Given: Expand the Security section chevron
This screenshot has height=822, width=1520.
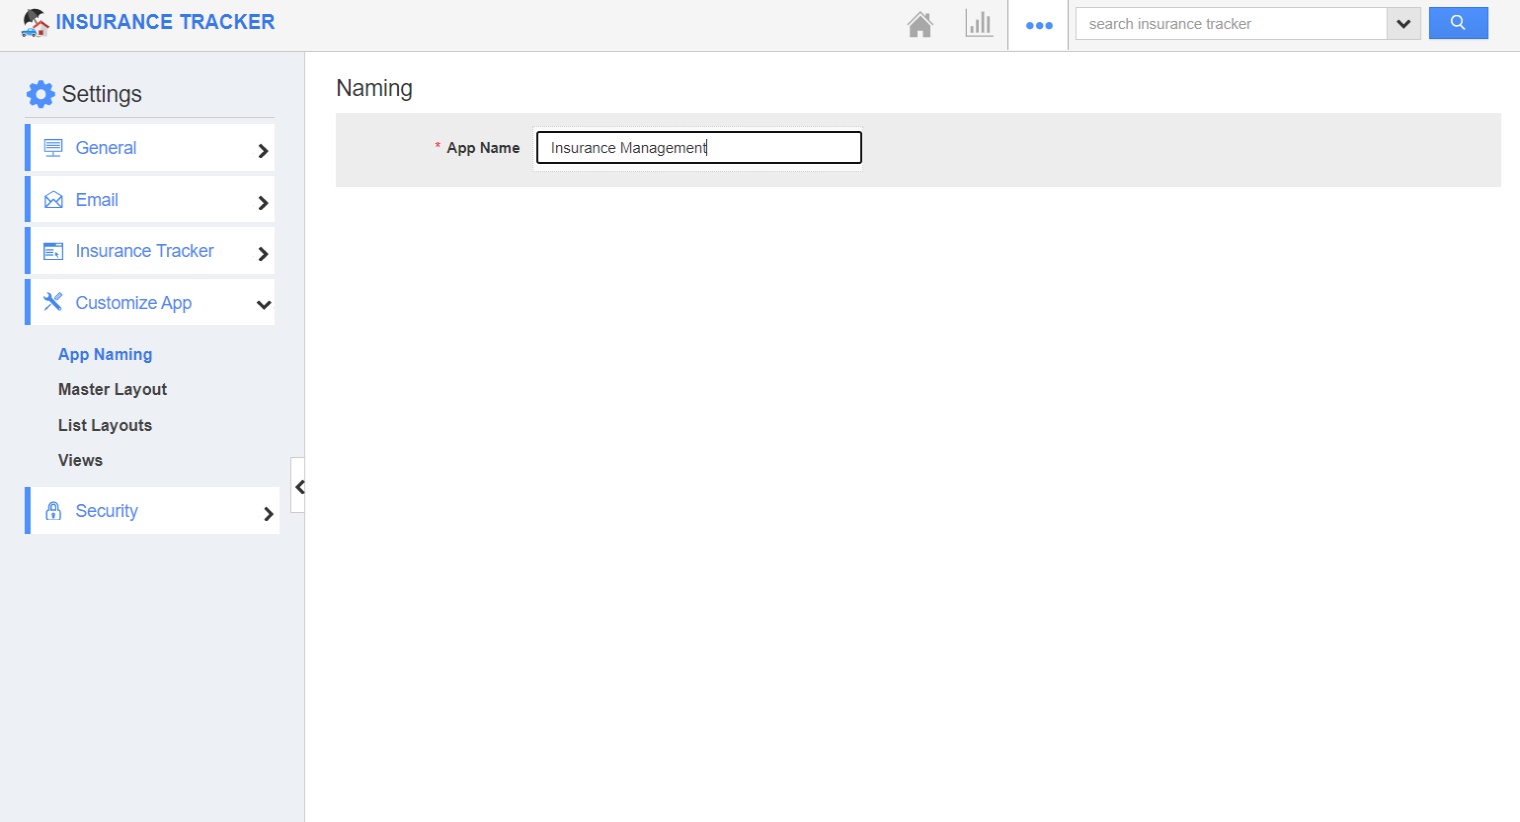Looking at the screenshot, I should click(268, 514).
